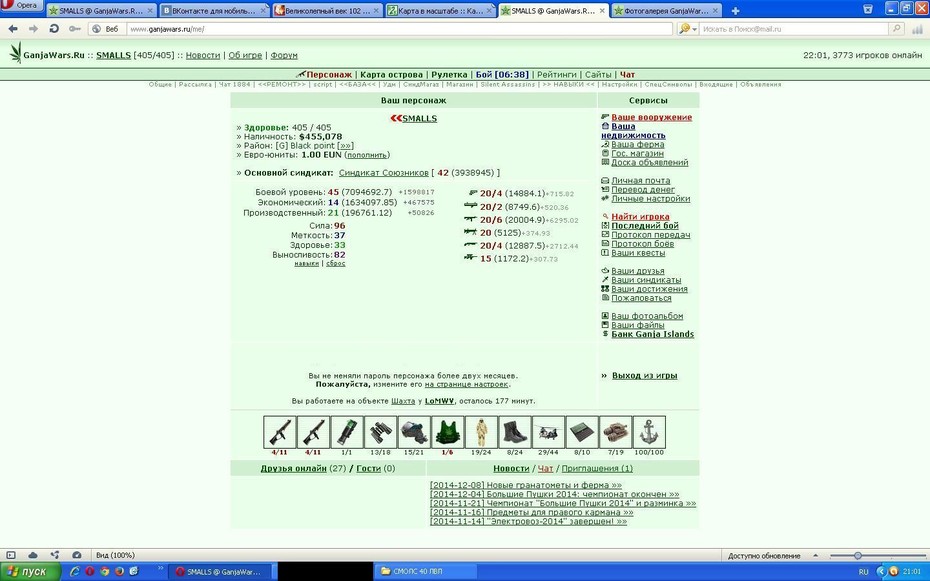Click the Шахта object link
The width and height of the screenshot is (930, 581).
point(403,401)
